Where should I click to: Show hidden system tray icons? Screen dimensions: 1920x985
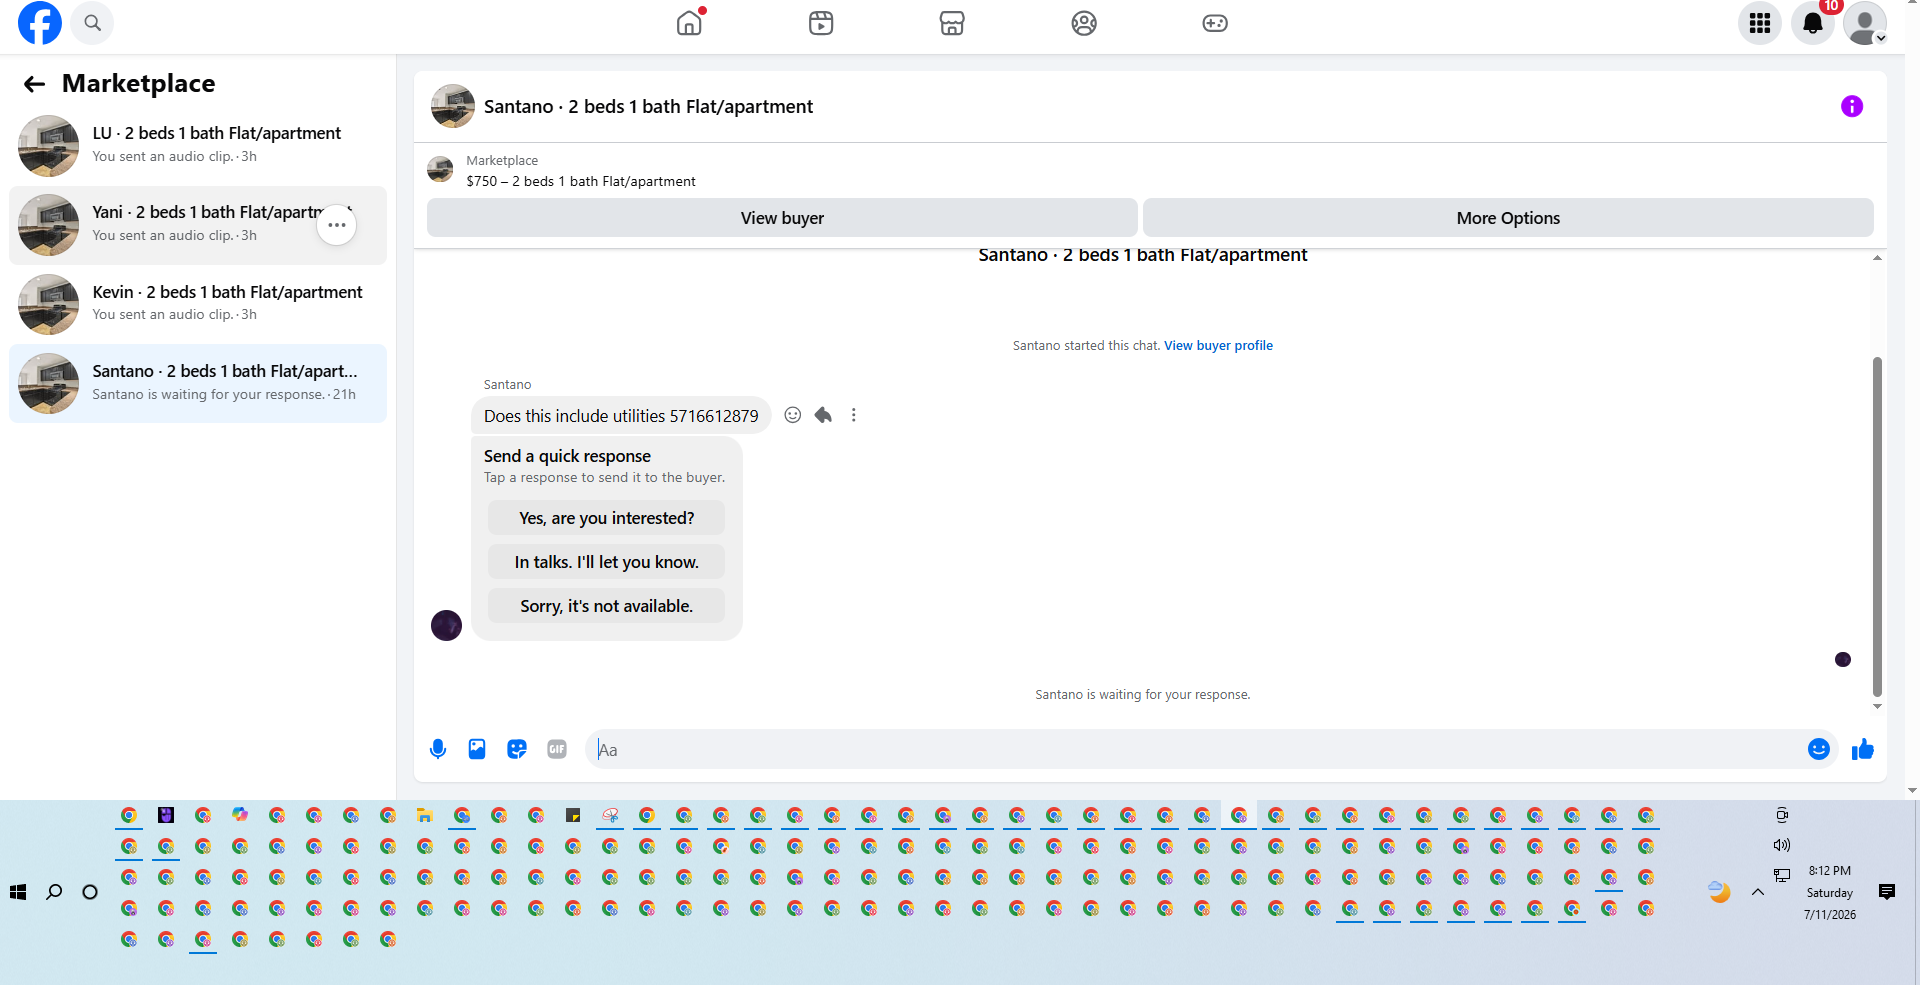tap(1757, 892)
